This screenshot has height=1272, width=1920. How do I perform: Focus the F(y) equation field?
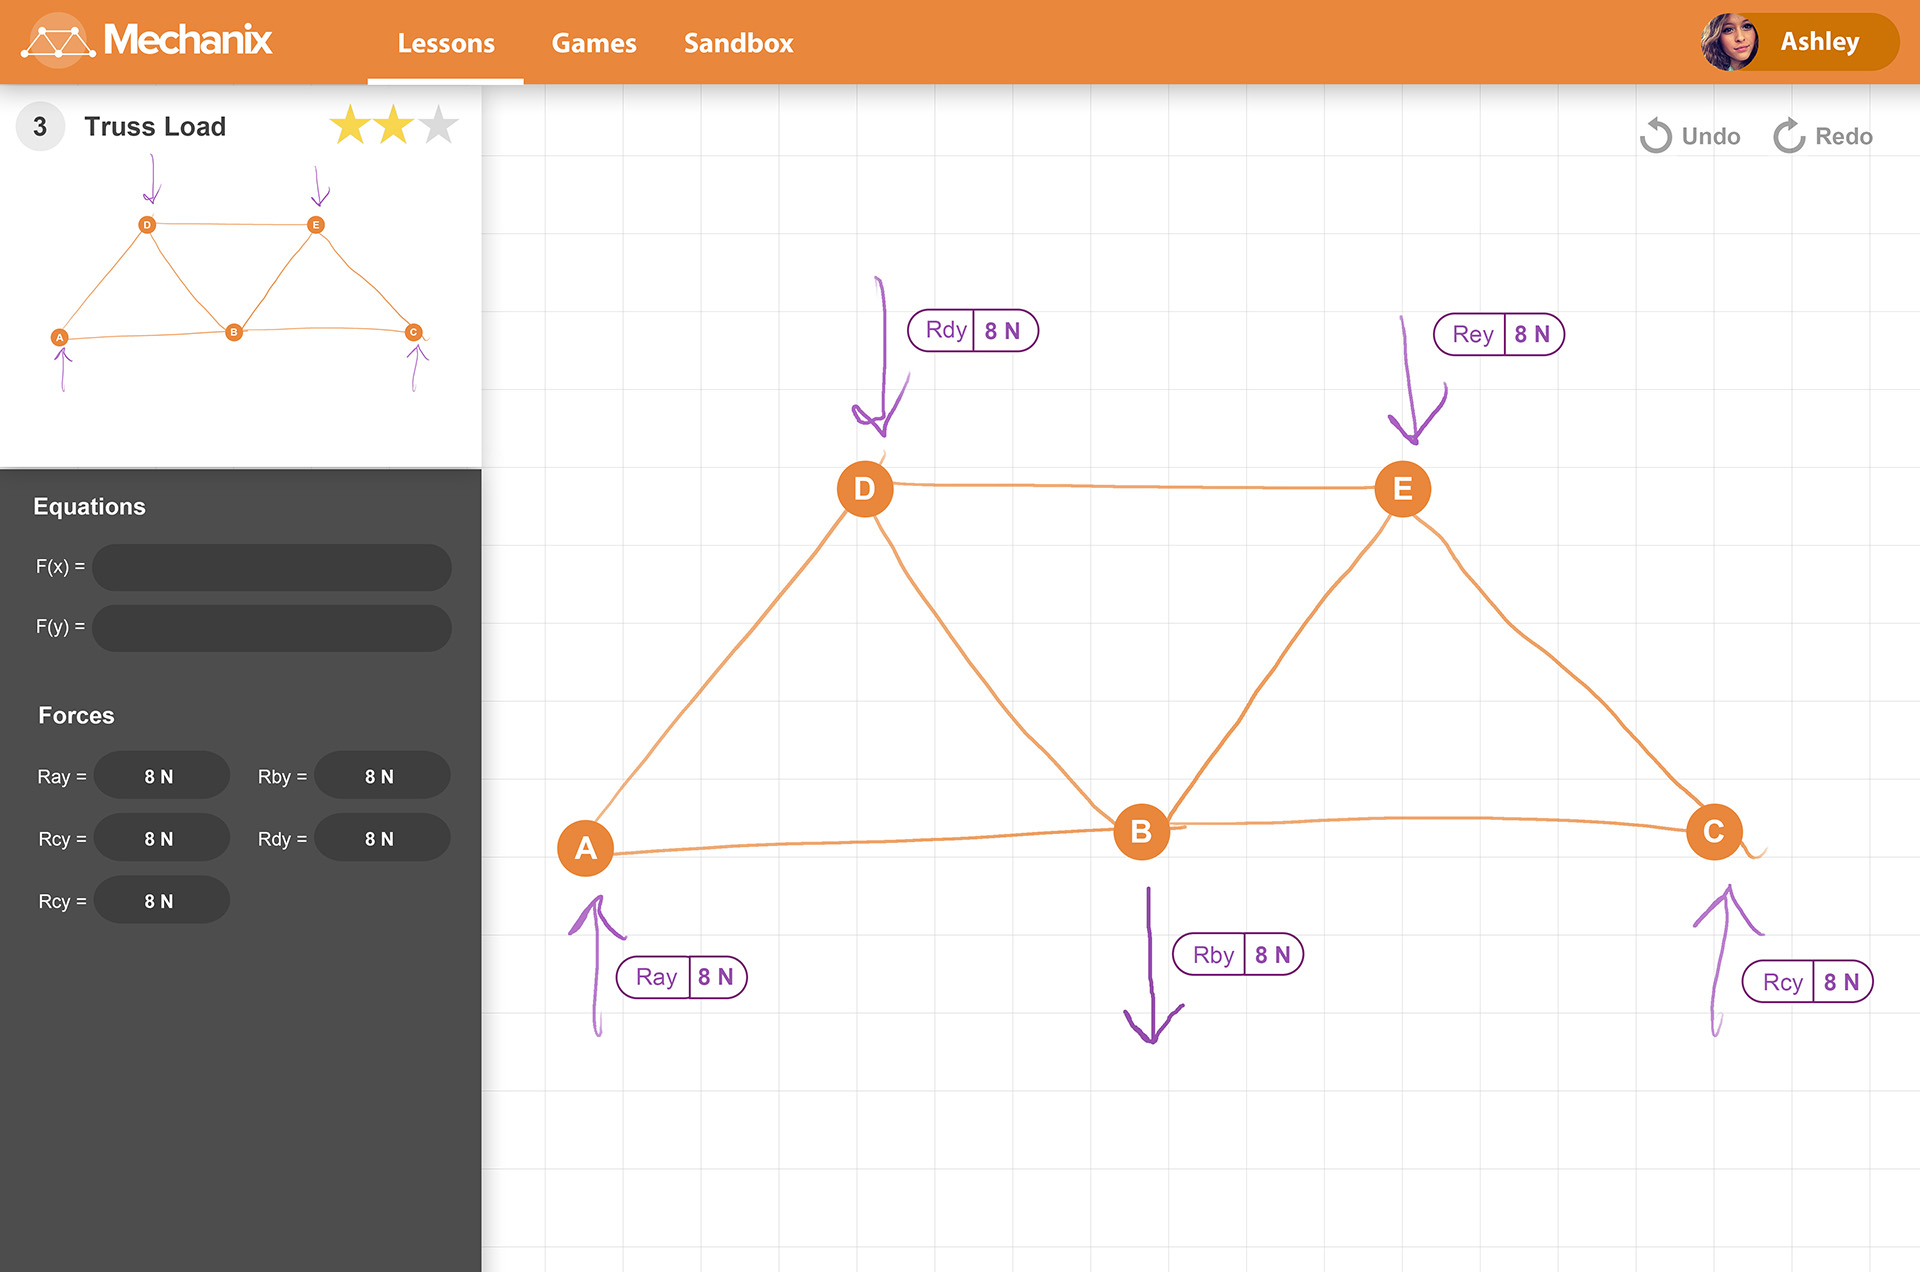tap(271, 628)
